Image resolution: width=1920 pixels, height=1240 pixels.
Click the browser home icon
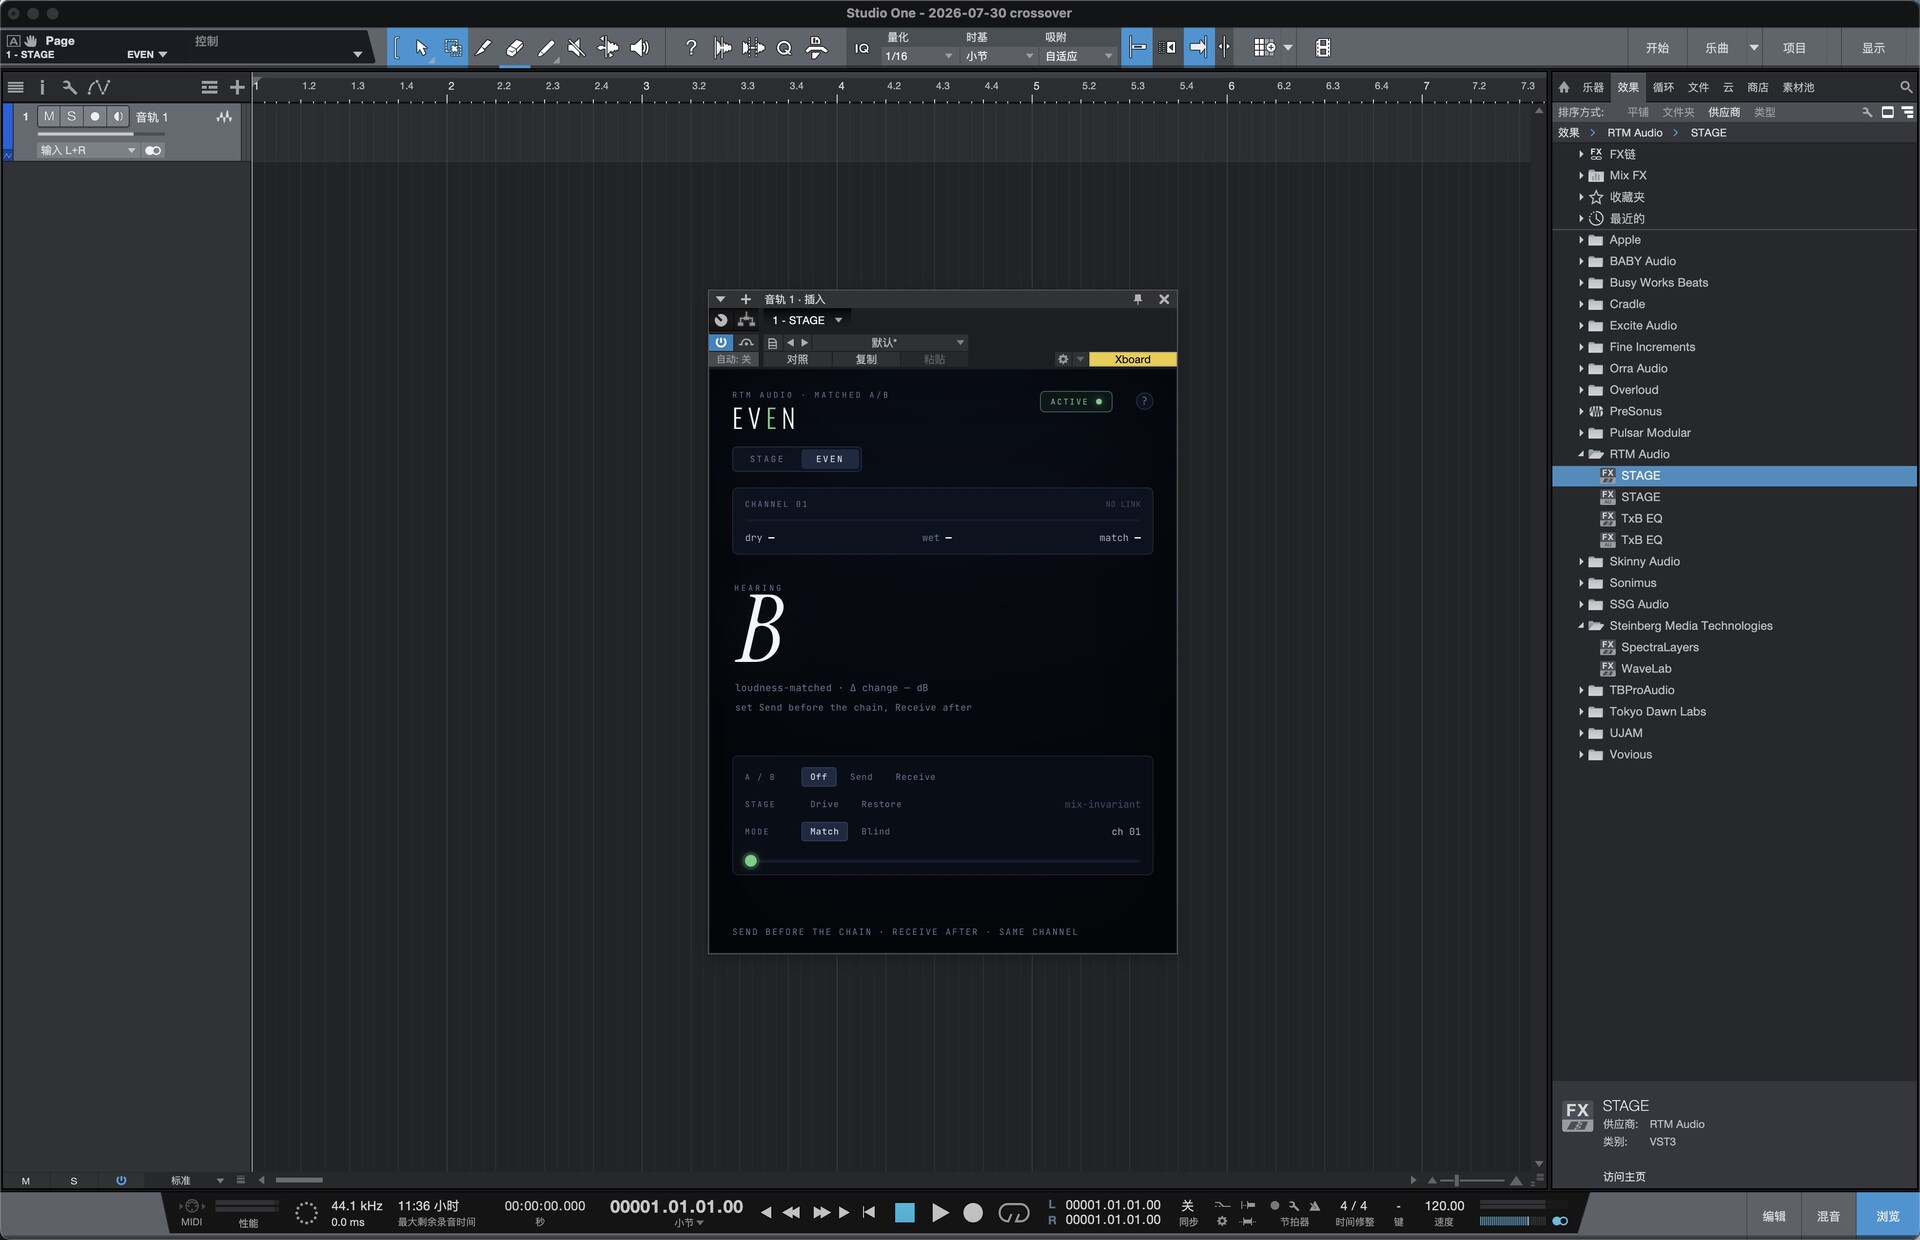[1564, 87]
